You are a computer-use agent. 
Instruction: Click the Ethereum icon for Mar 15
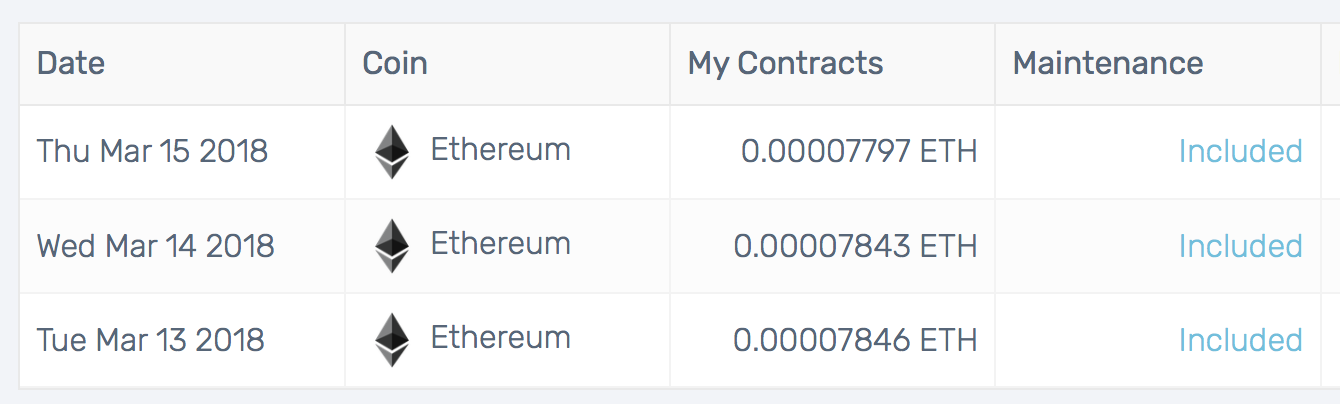tap(392, 152)
